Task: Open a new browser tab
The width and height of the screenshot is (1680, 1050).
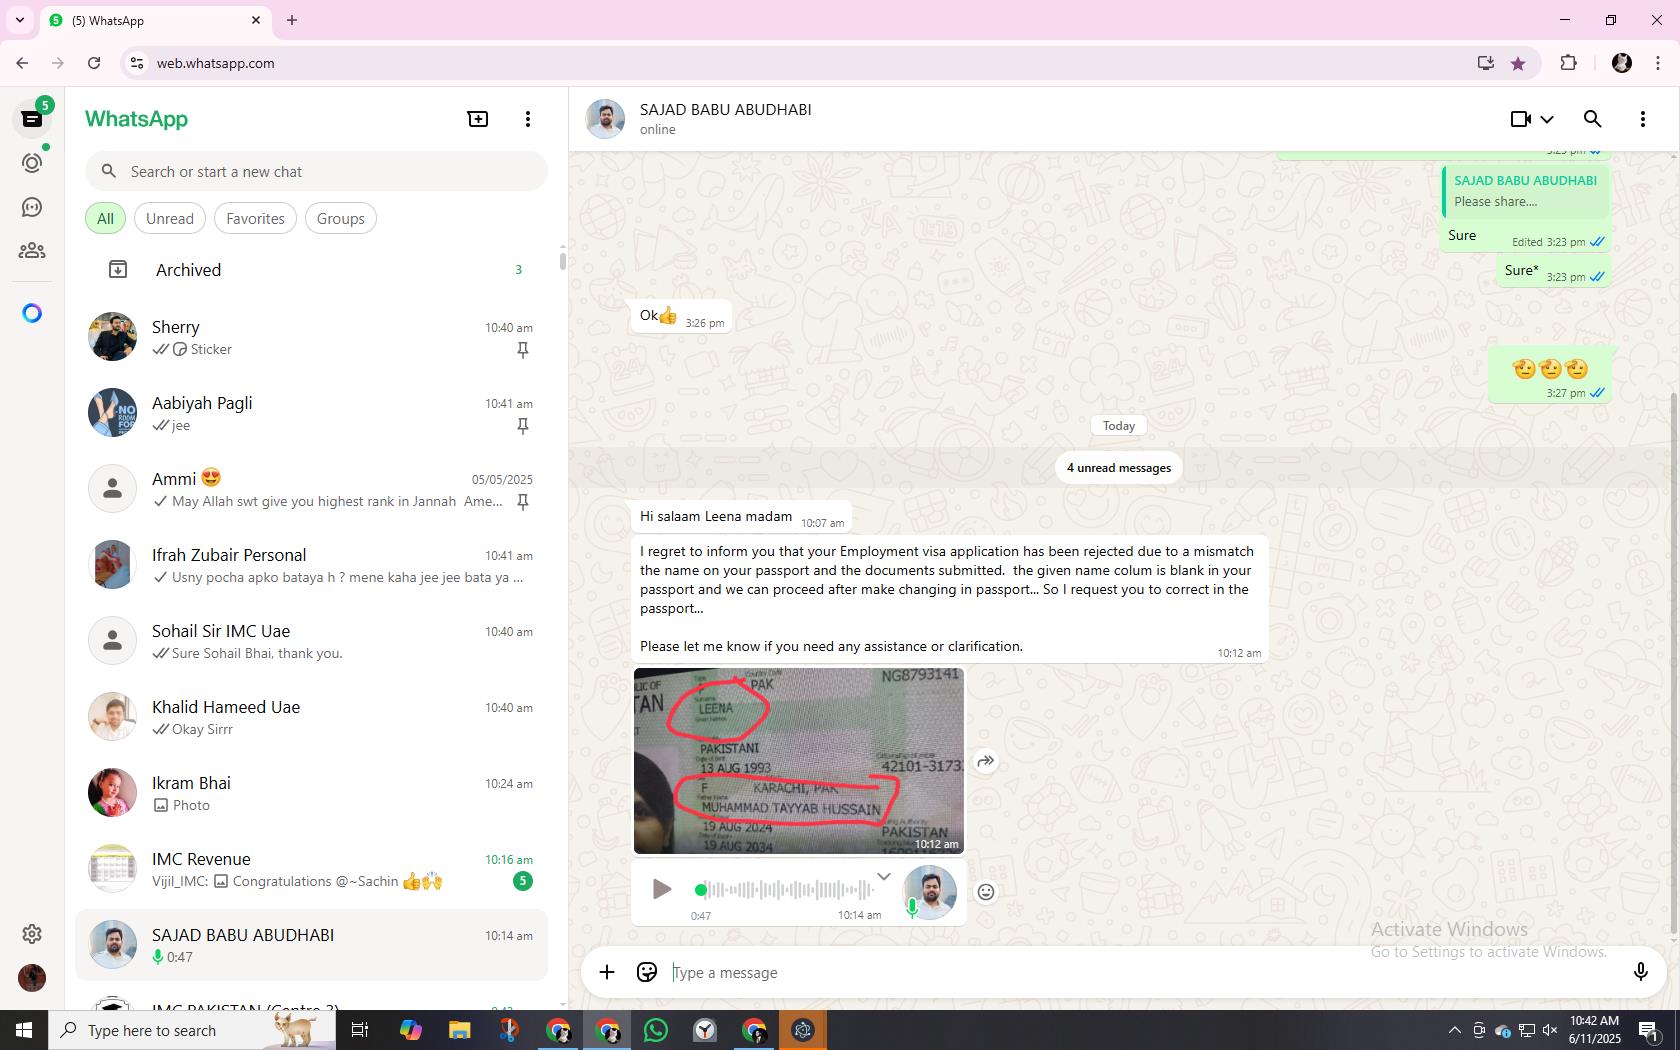Action: tap(292, 20)
